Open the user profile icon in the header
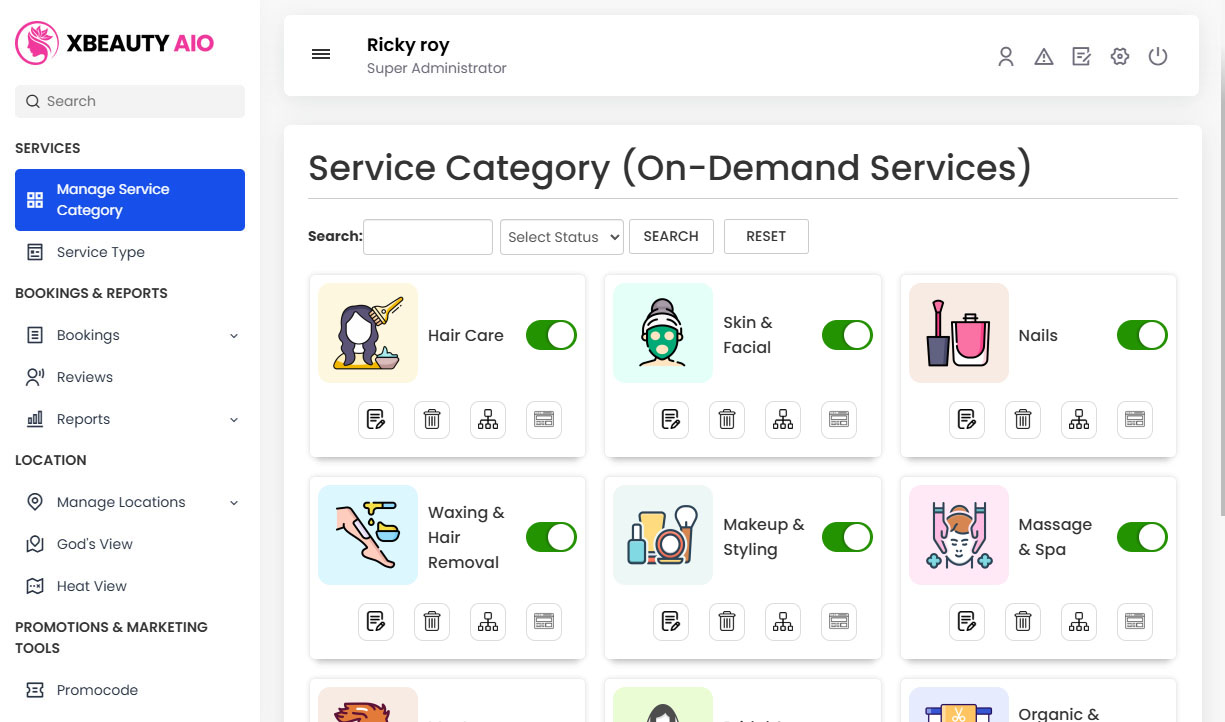 [x=1005, y=57]
